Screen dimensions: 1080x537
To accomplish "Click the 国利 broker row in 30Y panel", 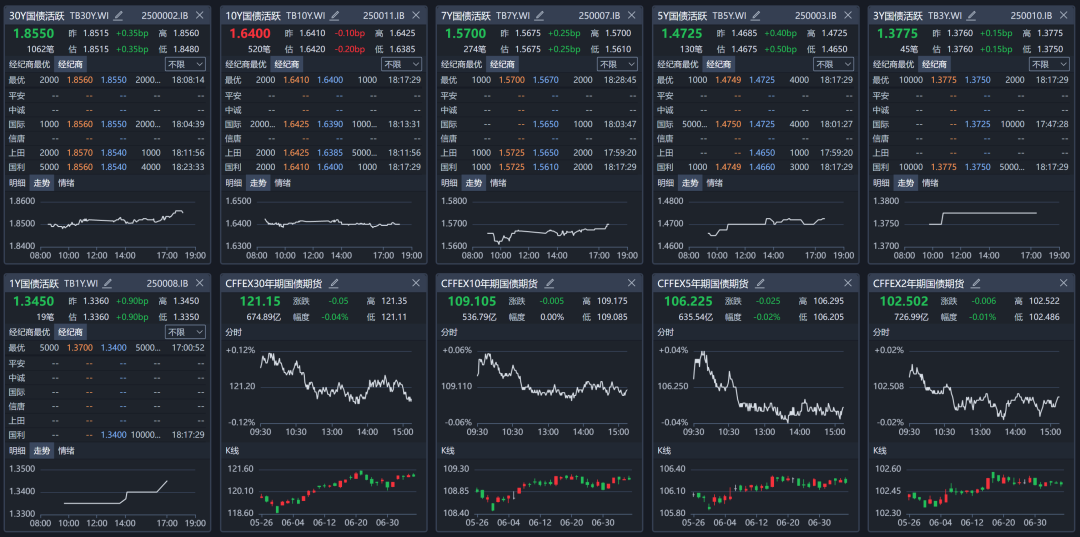I will [x=107, y=167].
